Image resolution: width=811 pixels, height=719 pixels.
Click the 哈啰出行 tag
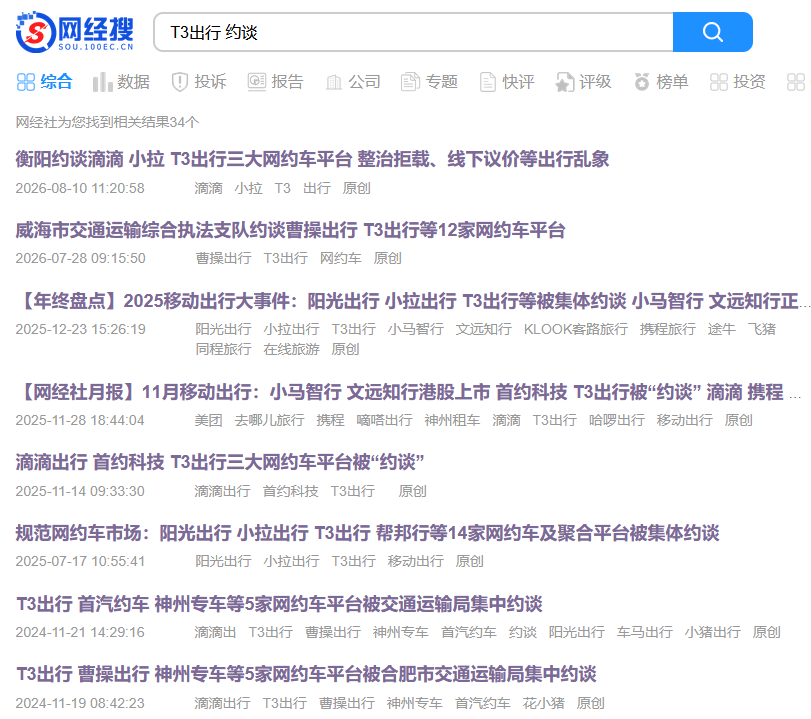617,420
